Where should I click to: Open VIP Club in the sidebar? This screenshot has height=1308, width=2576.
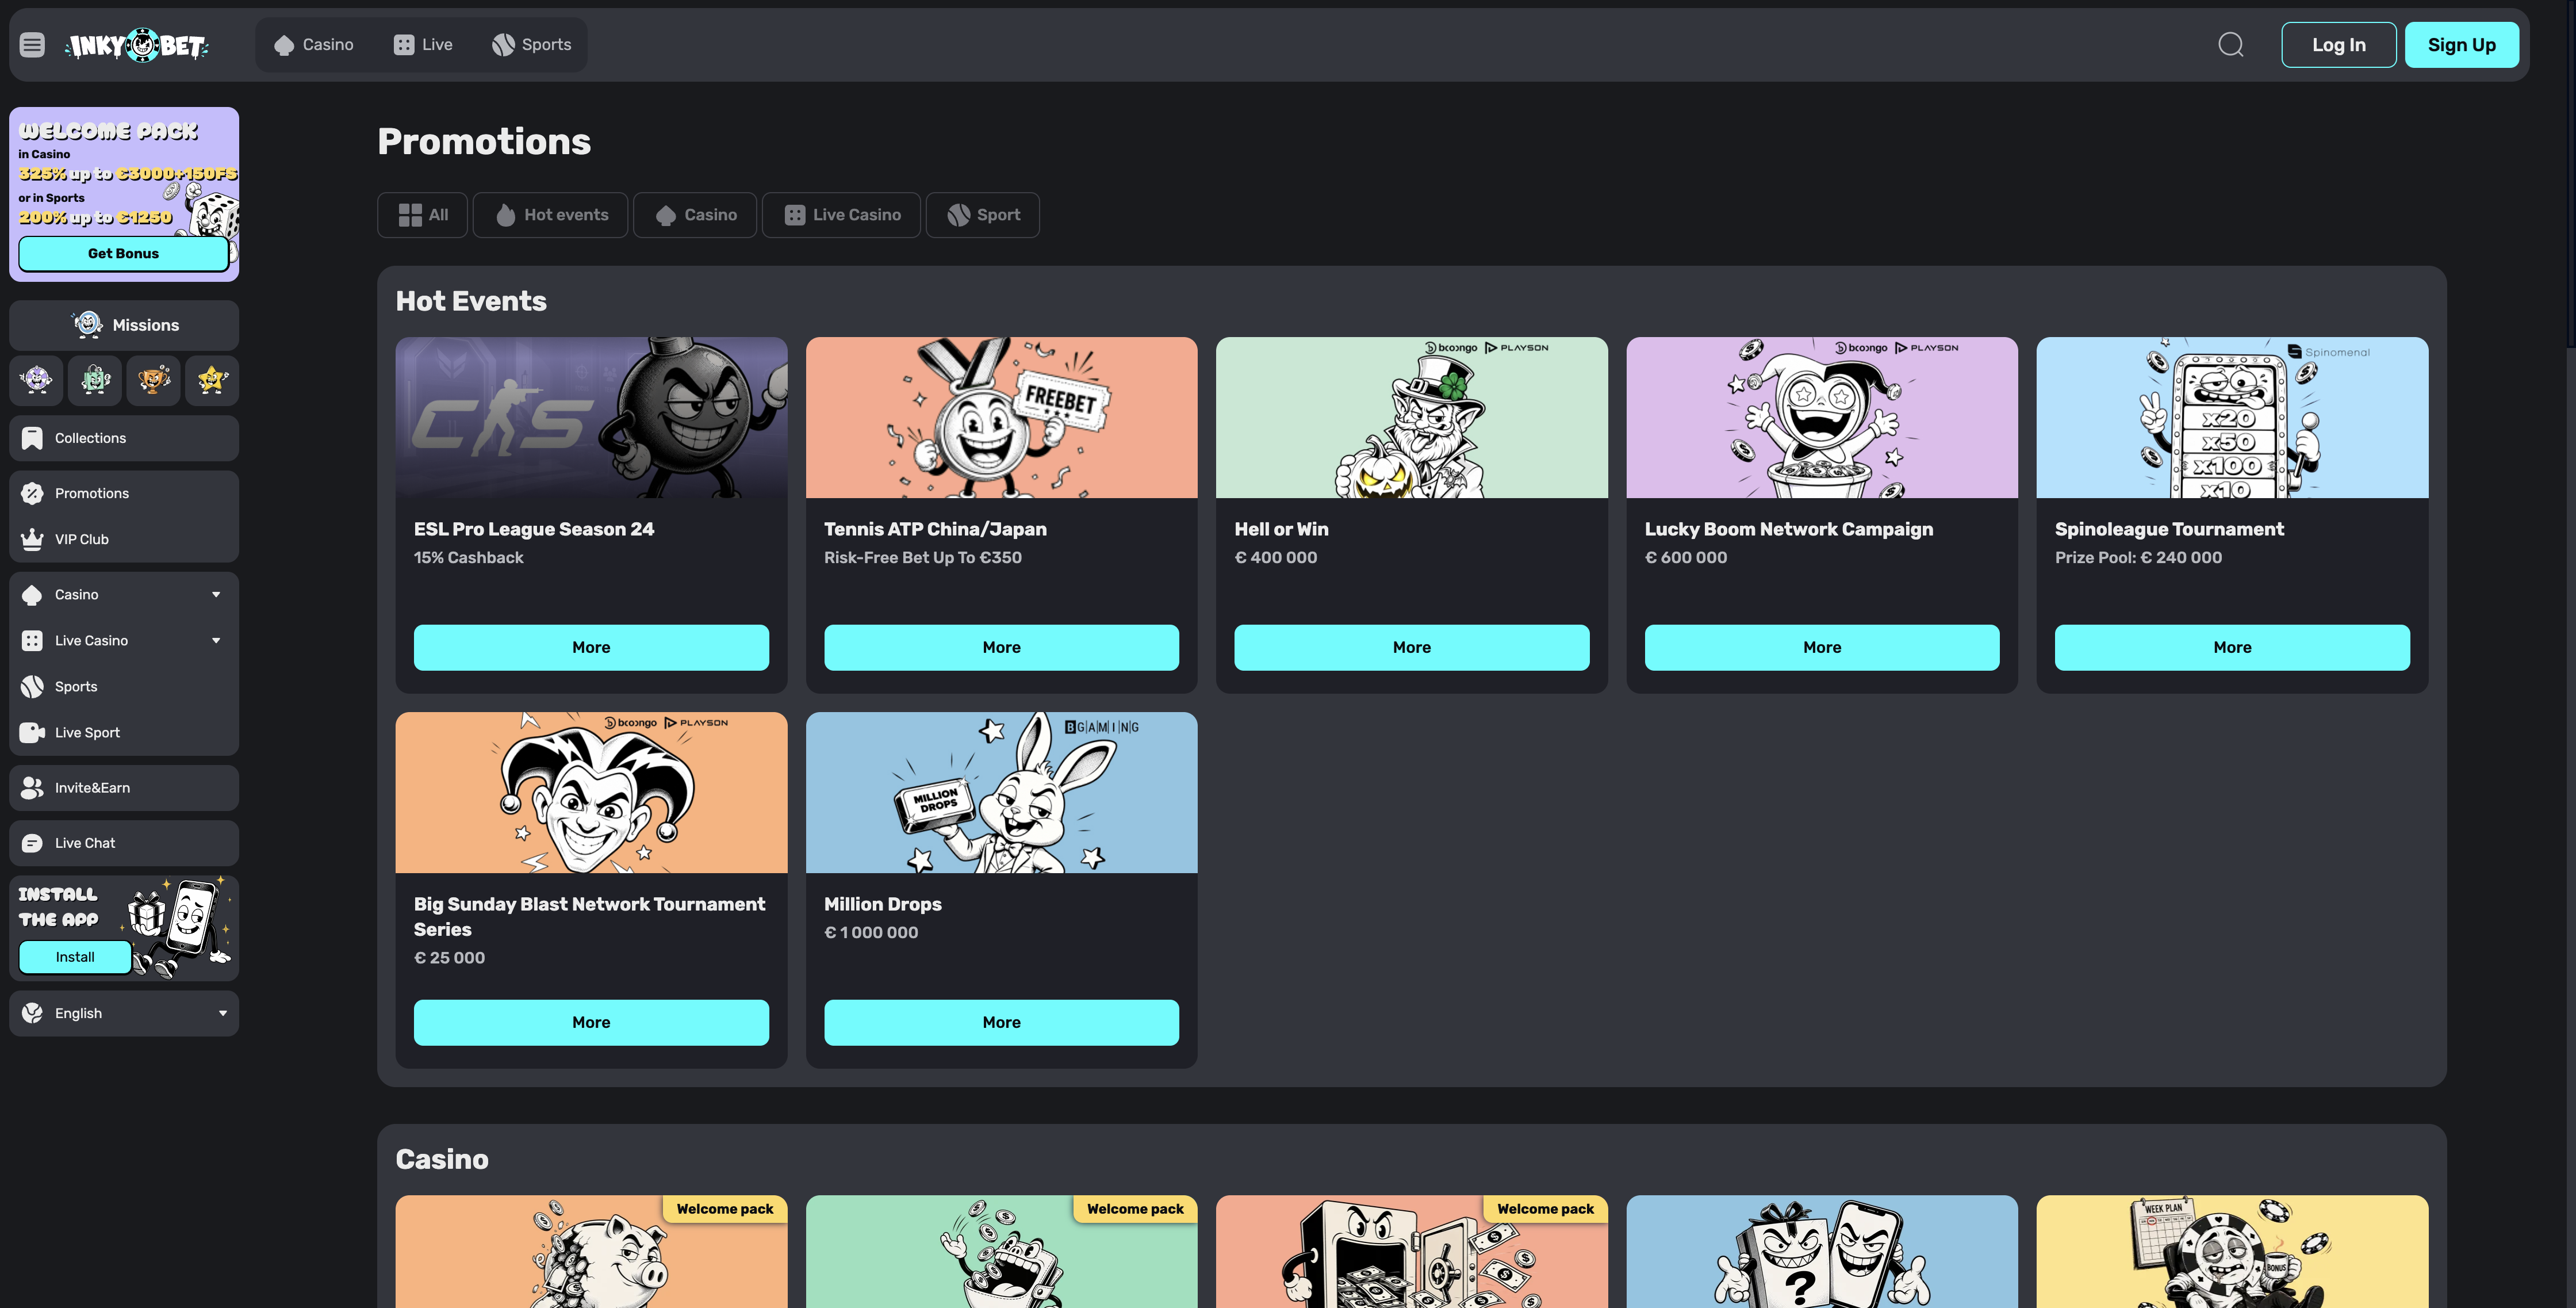click(x=124, y=539)
